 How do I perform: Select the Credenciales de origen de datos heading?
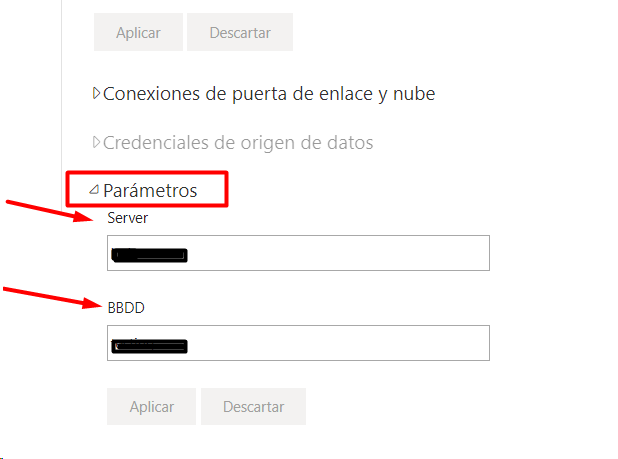(x=238, y=143)
